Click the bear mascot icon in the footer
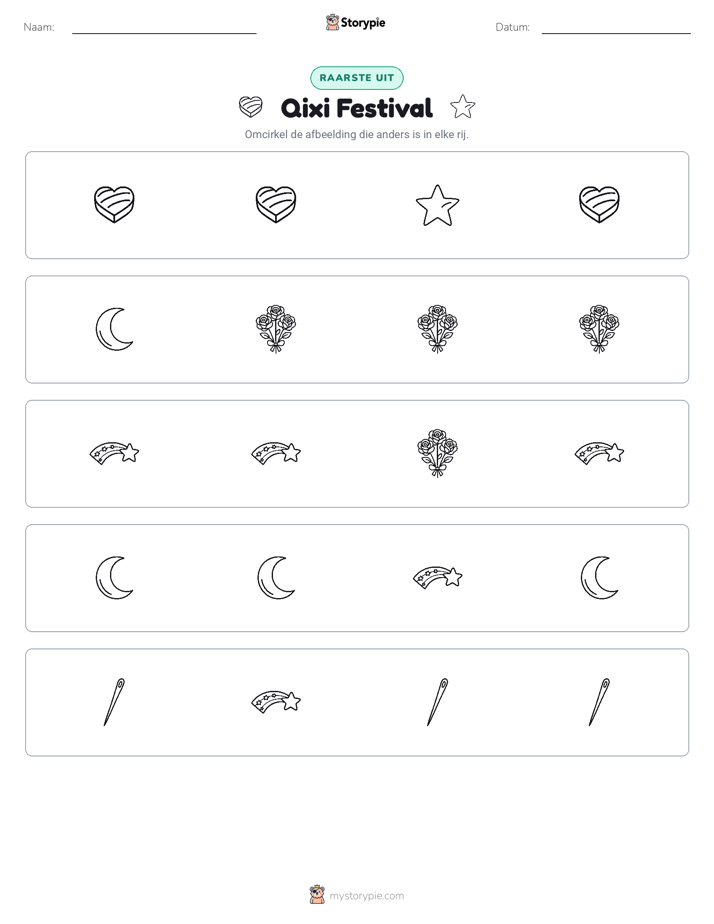714x924 pixels. (317, 895)
